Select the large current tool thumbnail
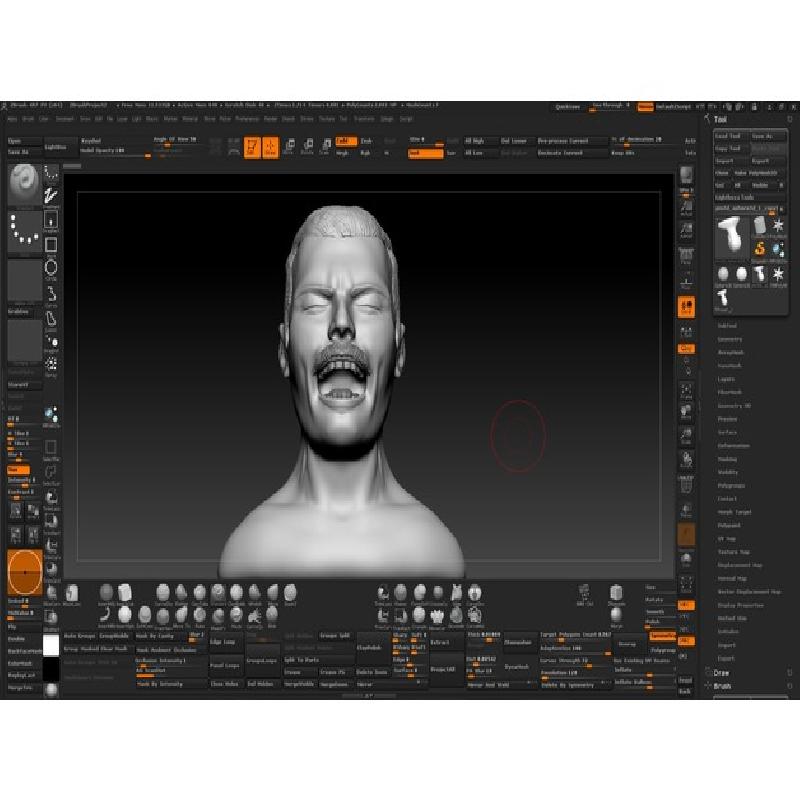The height and width of the screenshot is (800, 800). click(731, 237)
